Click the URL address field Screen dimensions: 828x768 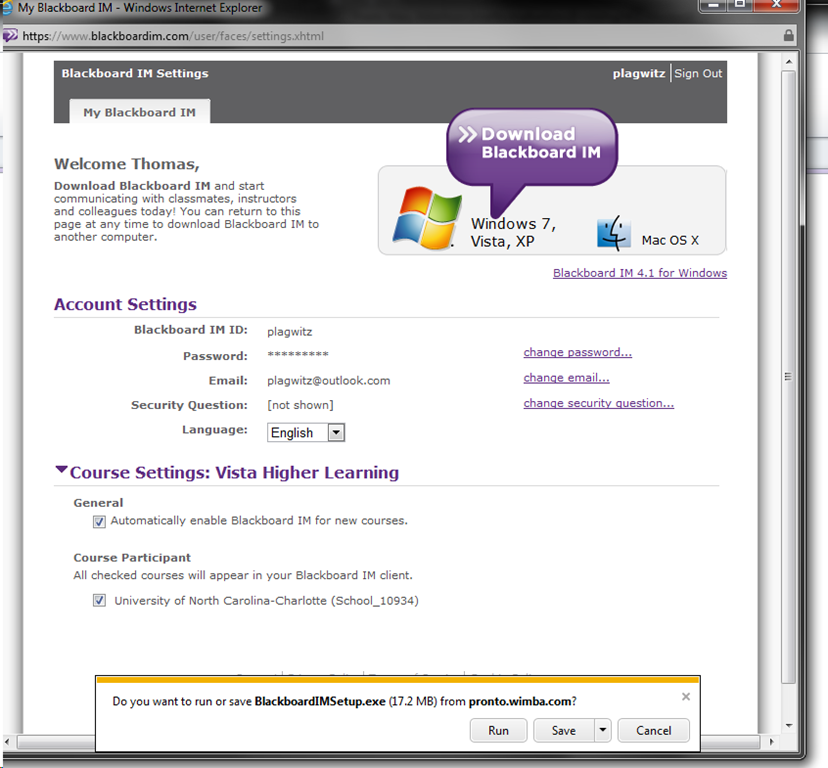pos(400,36)
